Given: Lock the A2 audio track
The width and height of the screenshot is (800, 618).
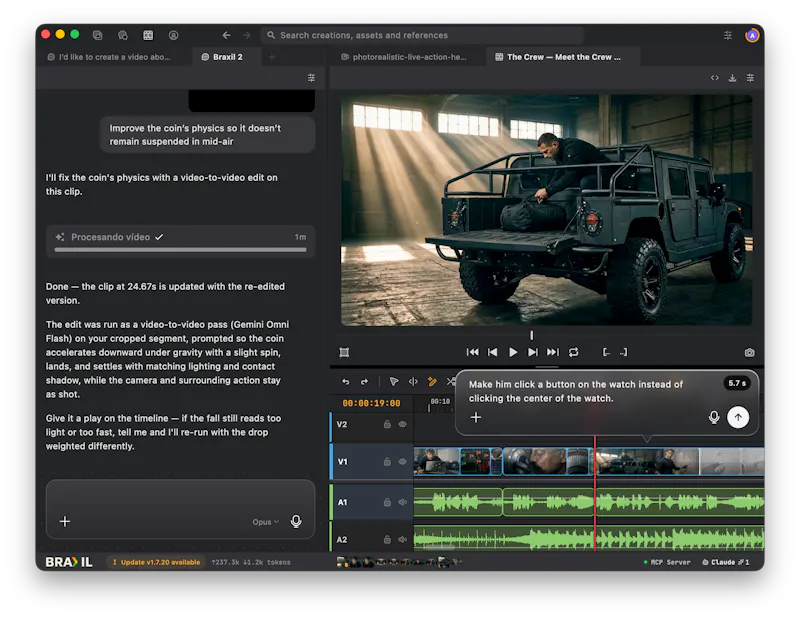Looking at the screenshot, I should pyautogui.click(x=387, y=539).
